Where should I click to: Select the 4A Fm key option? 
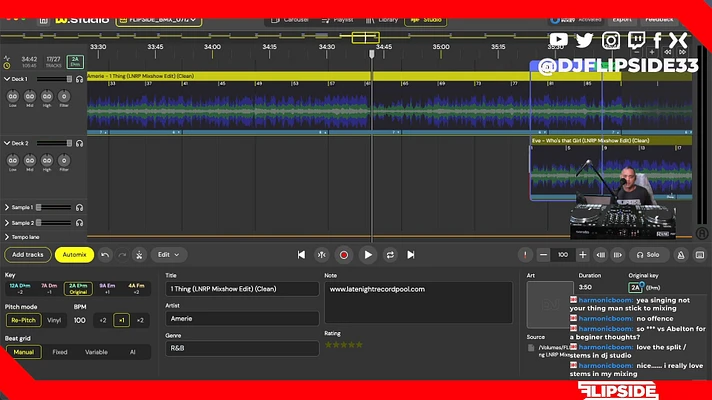(136, 289)
